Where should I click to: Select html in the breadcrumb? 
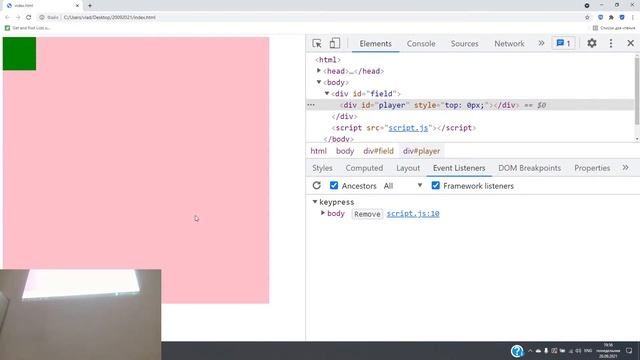[x=318, y=151]
